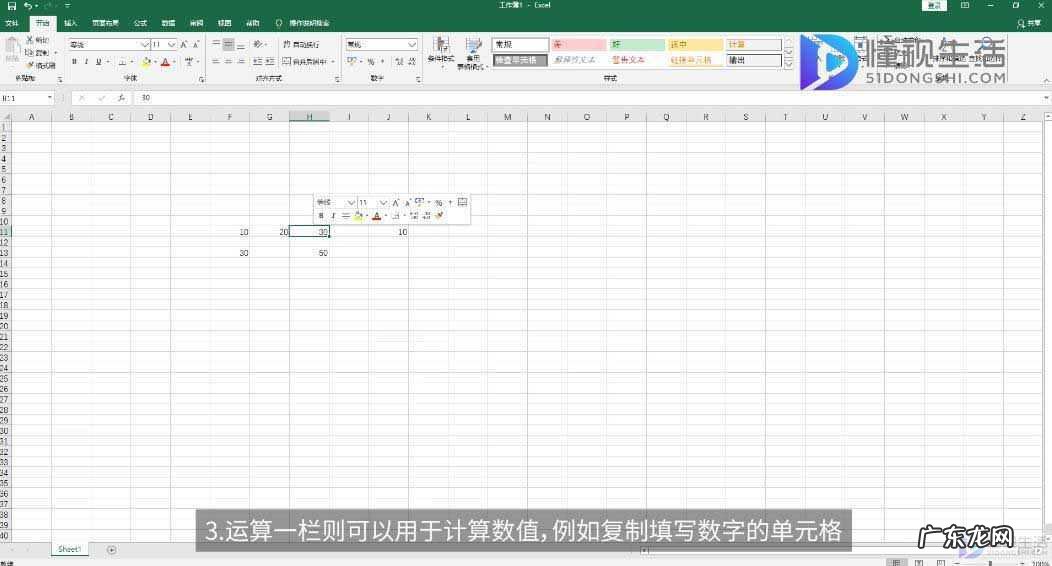1052x566 pixels.
Task: Apply the dark gray Check Cell style
Action: (520, 60)
